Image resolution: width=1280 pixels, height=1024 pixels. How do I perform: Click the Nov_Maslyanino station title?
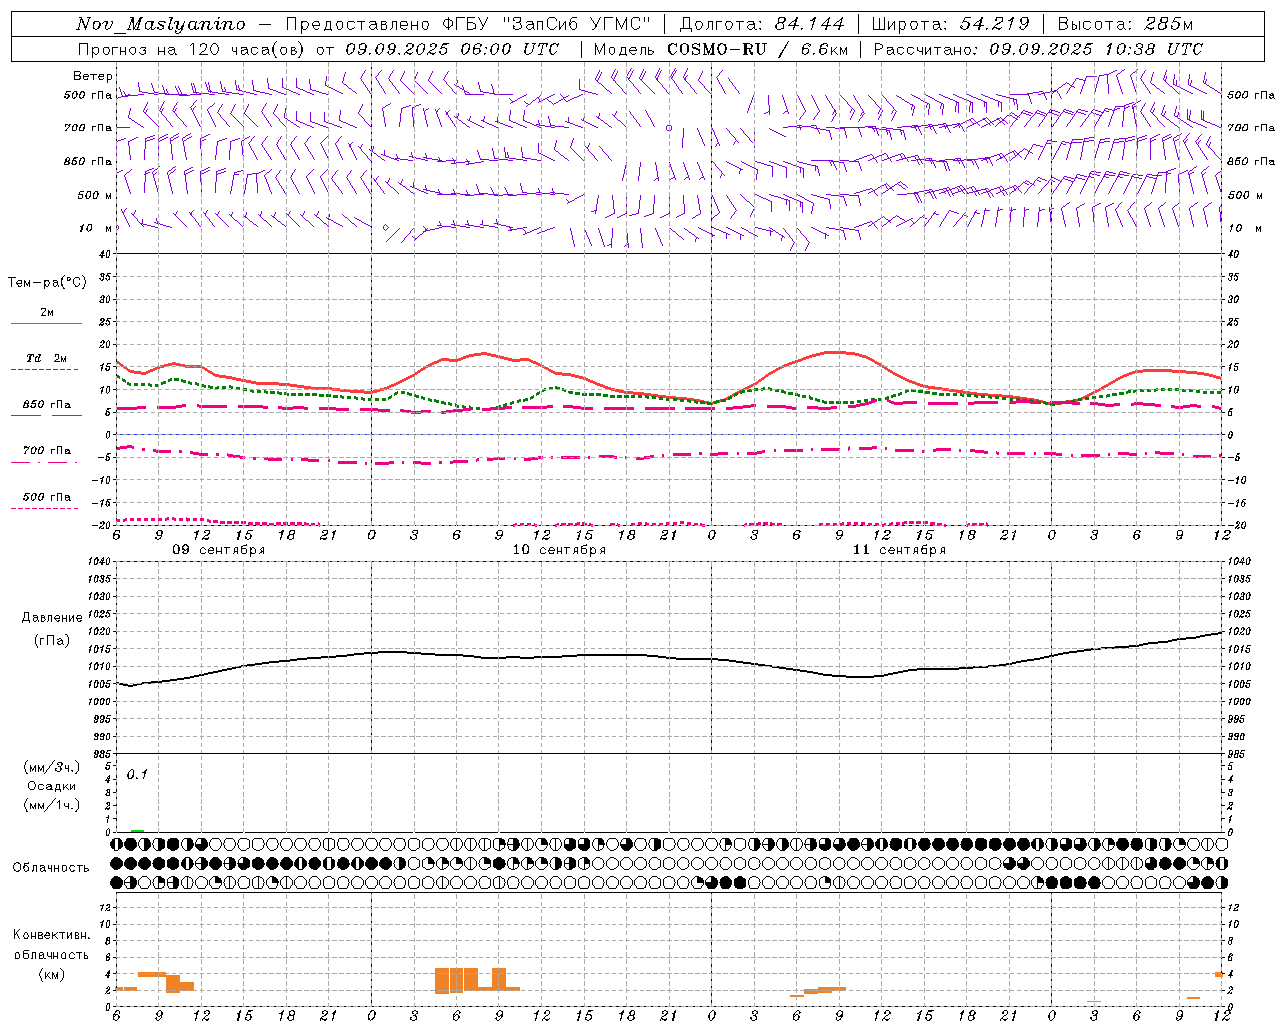point(161,24)
